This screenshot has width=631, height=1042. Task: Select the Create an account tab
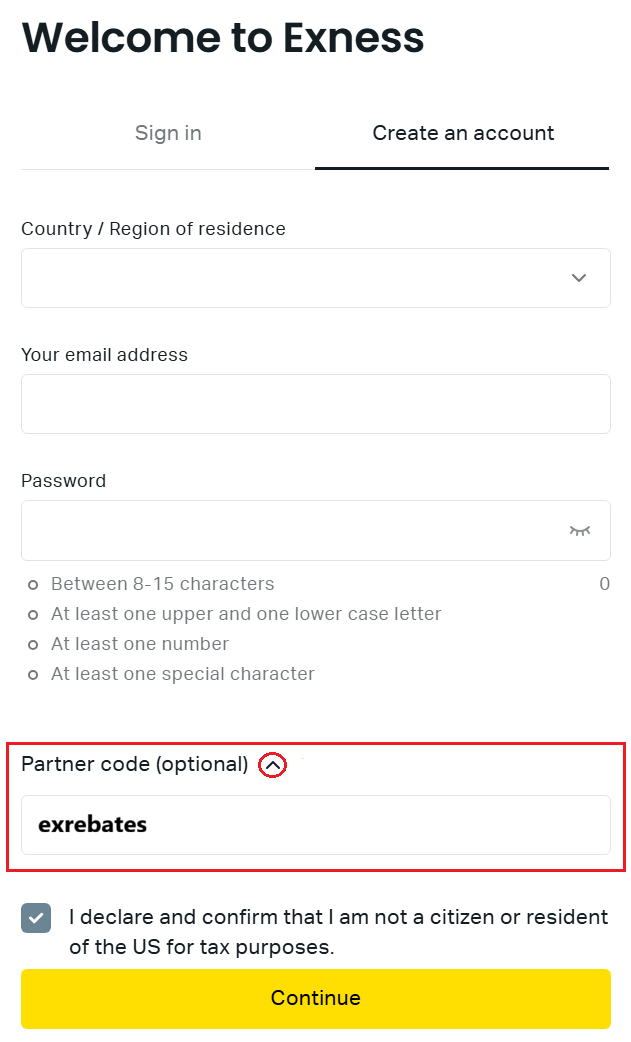click(462, 134)
